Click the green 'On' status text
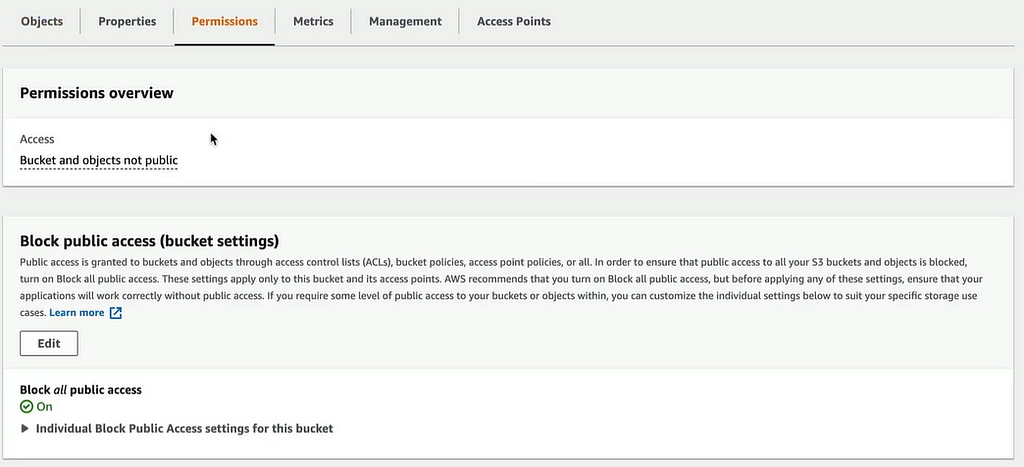 pos(44,407)
